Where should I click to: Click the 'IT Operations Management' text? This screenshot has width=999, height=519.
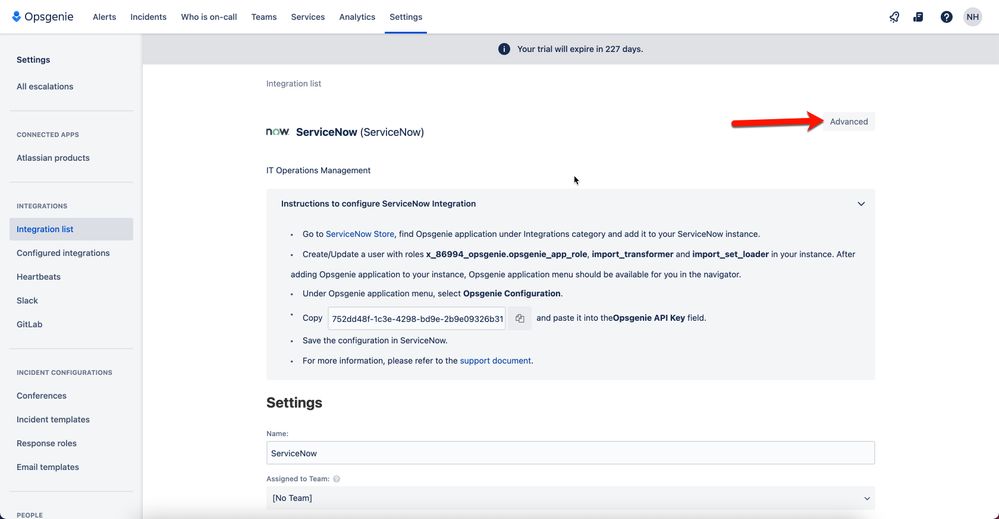318,170
